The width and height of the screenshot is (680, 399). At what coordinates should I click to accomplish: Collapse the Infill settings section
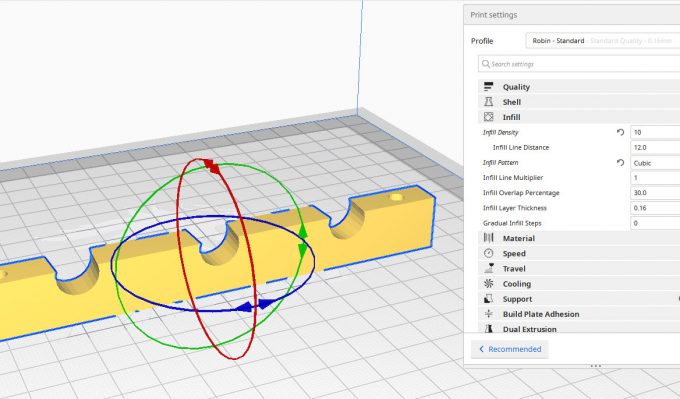(579, 117)
